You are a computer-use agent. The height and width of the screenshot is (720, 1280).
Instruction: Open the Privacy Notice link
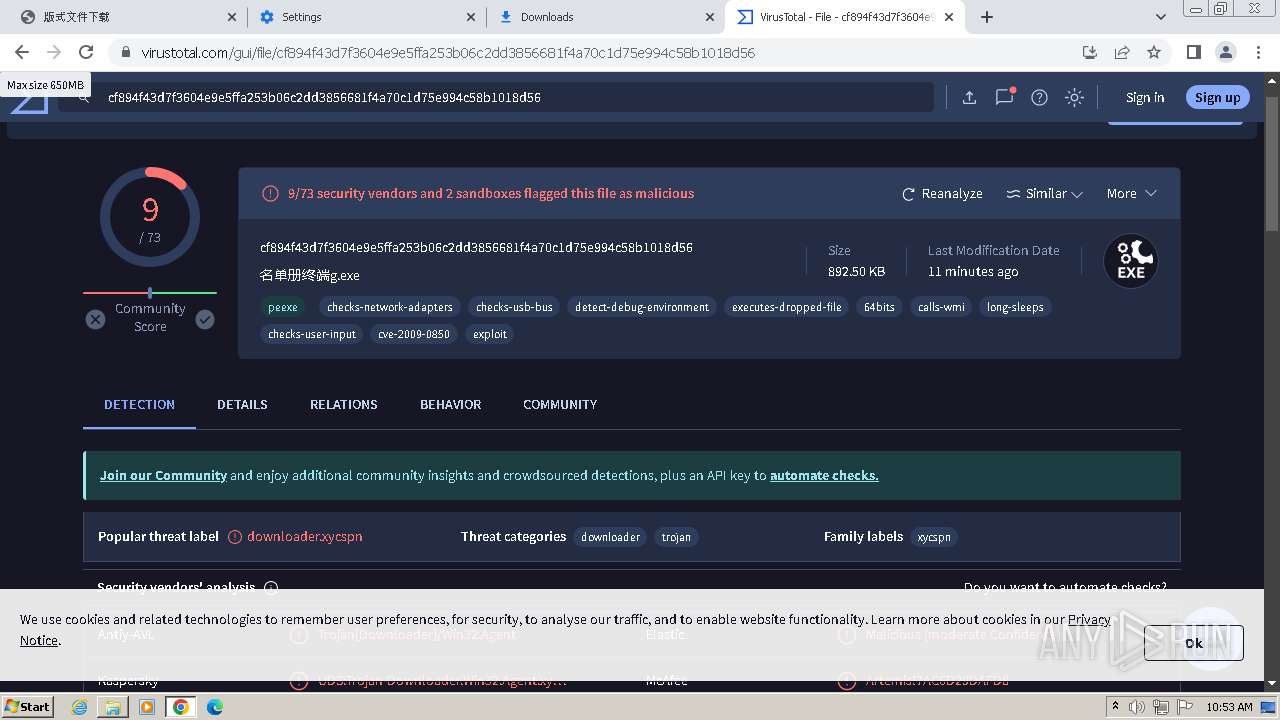[x=1089, y=620]
